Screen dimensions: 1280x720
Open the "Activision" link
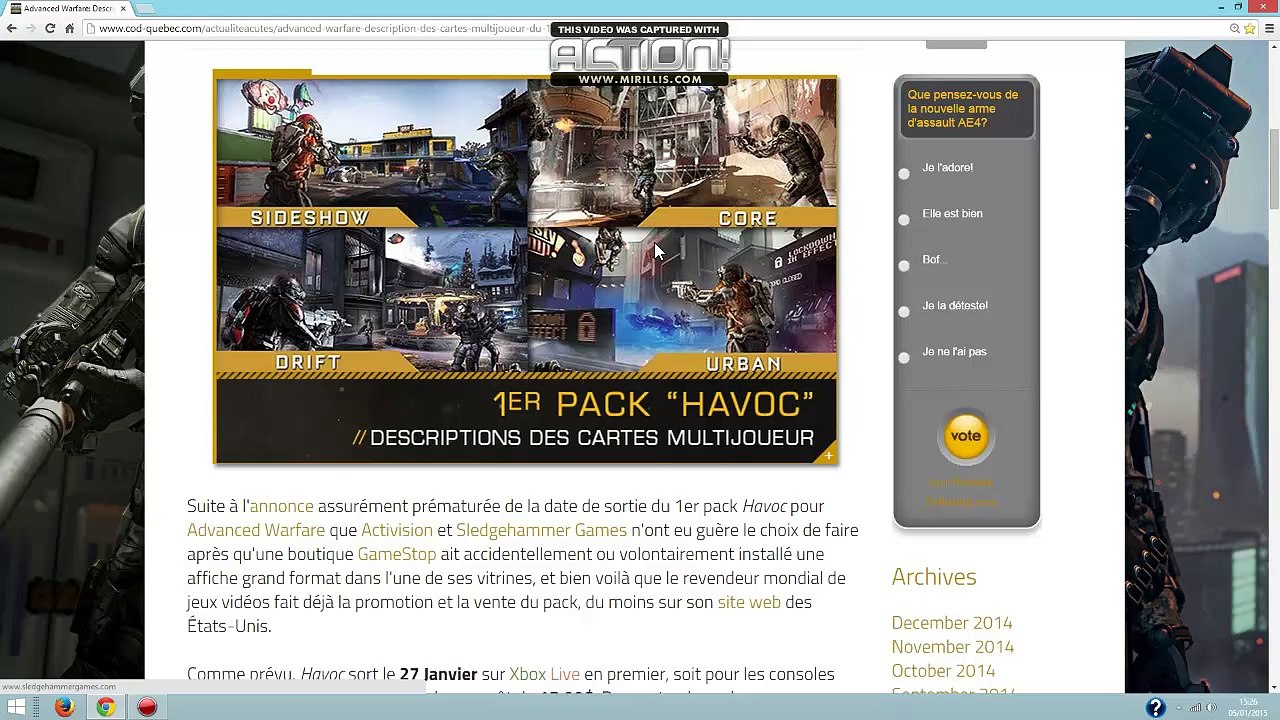[x=397, y=530]
